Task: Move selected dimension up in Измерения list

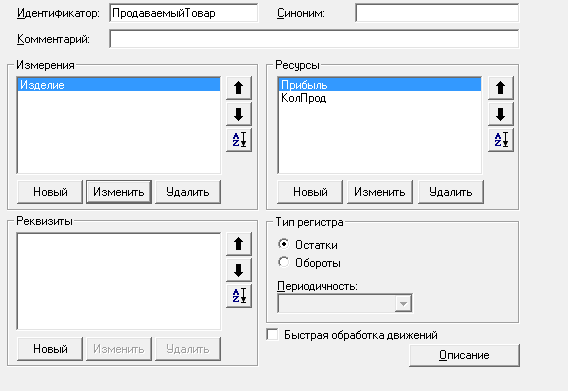Action: [238, 88]
